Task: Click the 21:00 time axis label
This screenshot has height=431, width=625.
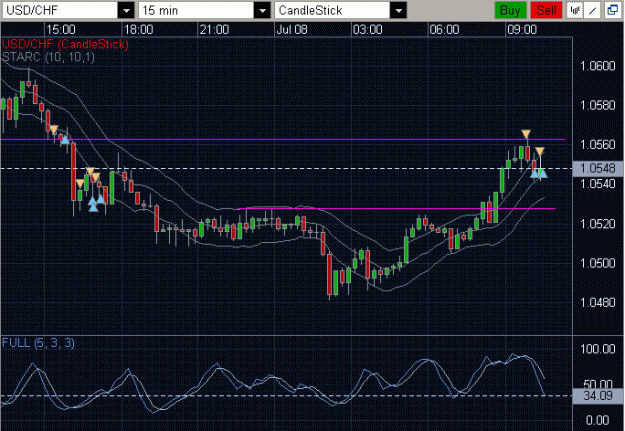Action: tap(214, 30)
